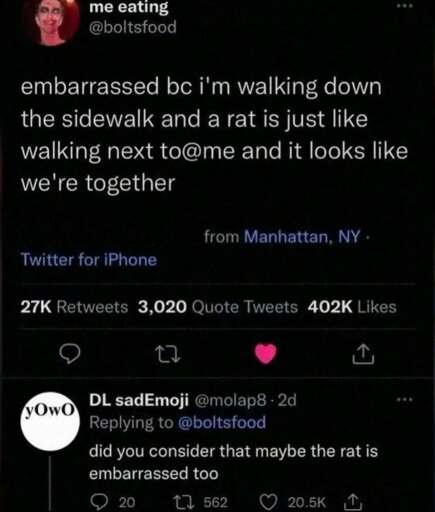The height and width of the screenshot is (512, 435).
Task: Open the Manhattan, NY location link
Action: [302, 237]
